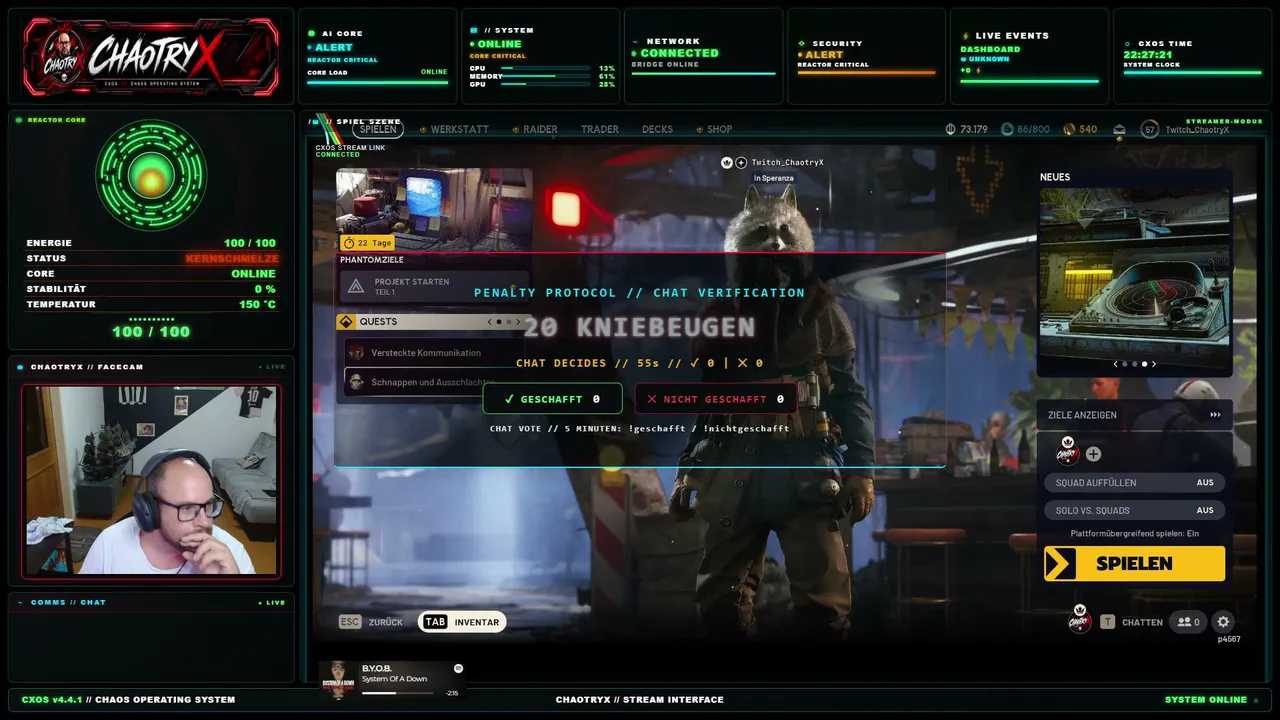This screenshot has height=720, width=1280.
Task: Toggle Solo vs. Squads setting
Action: pyautogui.click(x=1135, y=510)
